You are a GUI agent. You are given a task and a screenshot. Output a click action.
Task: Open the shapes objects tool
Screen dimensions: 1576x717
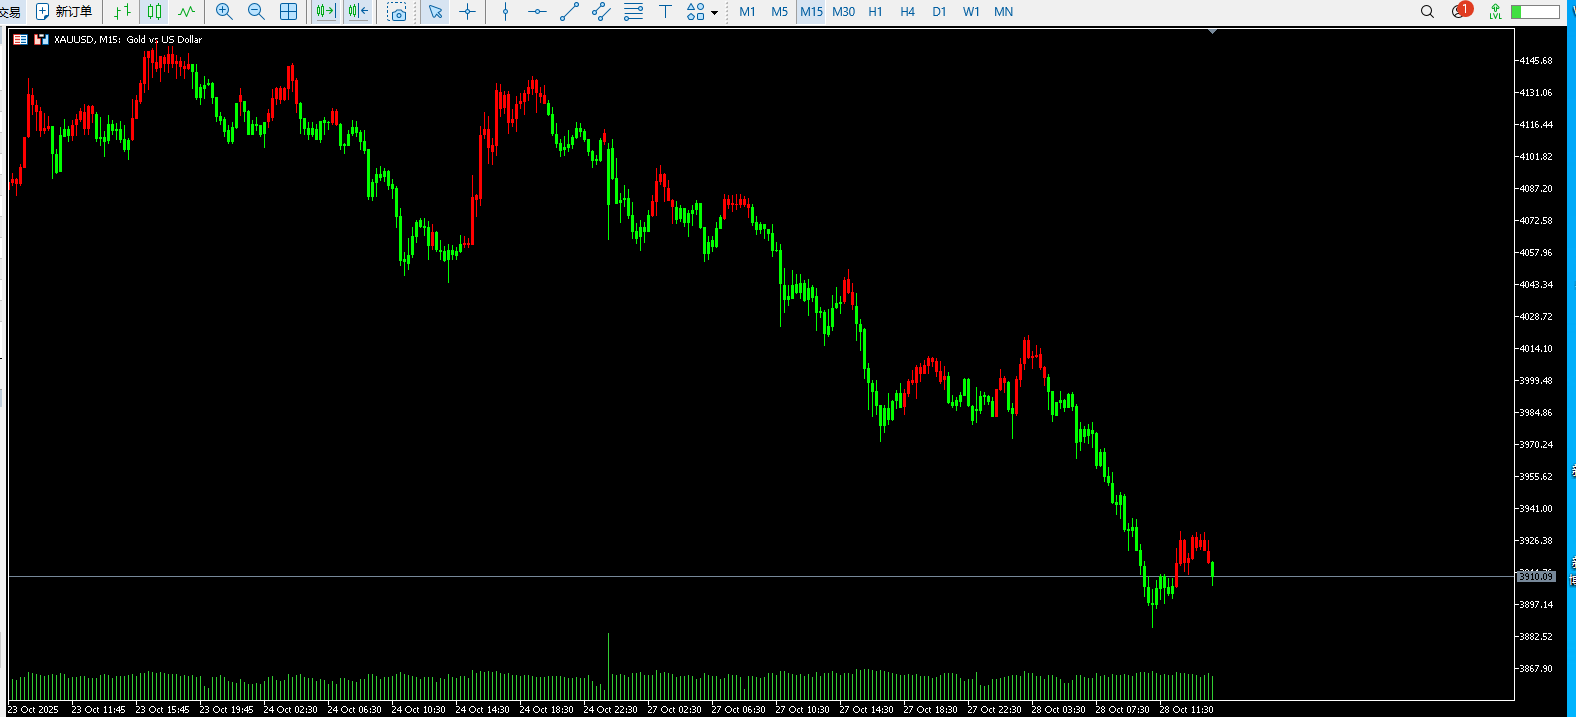pyautogui.click(x=695, y=12)
